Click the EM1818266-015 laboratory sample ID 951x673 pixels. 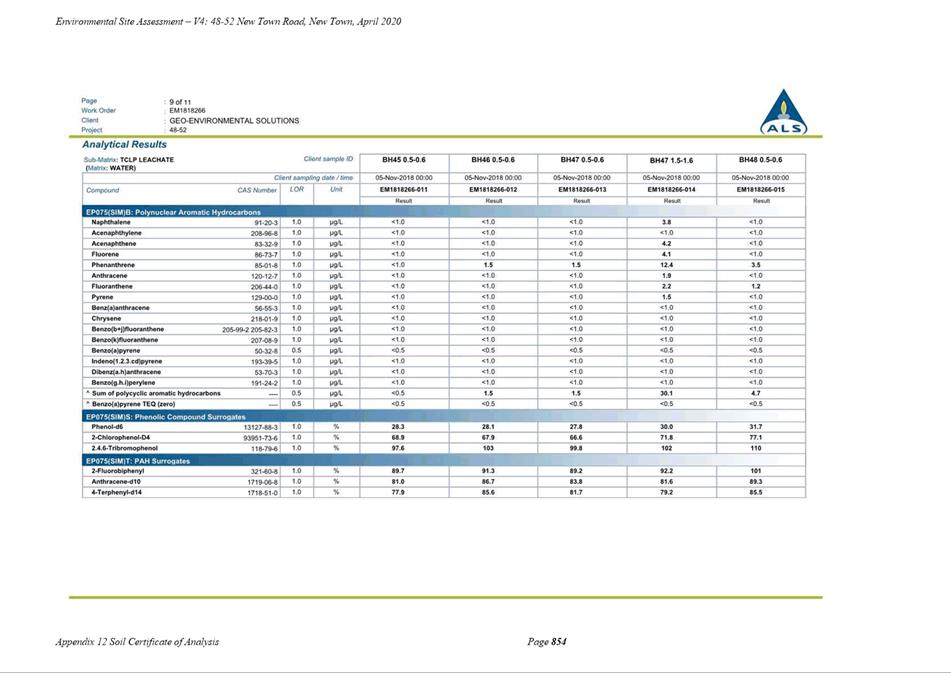760,190
